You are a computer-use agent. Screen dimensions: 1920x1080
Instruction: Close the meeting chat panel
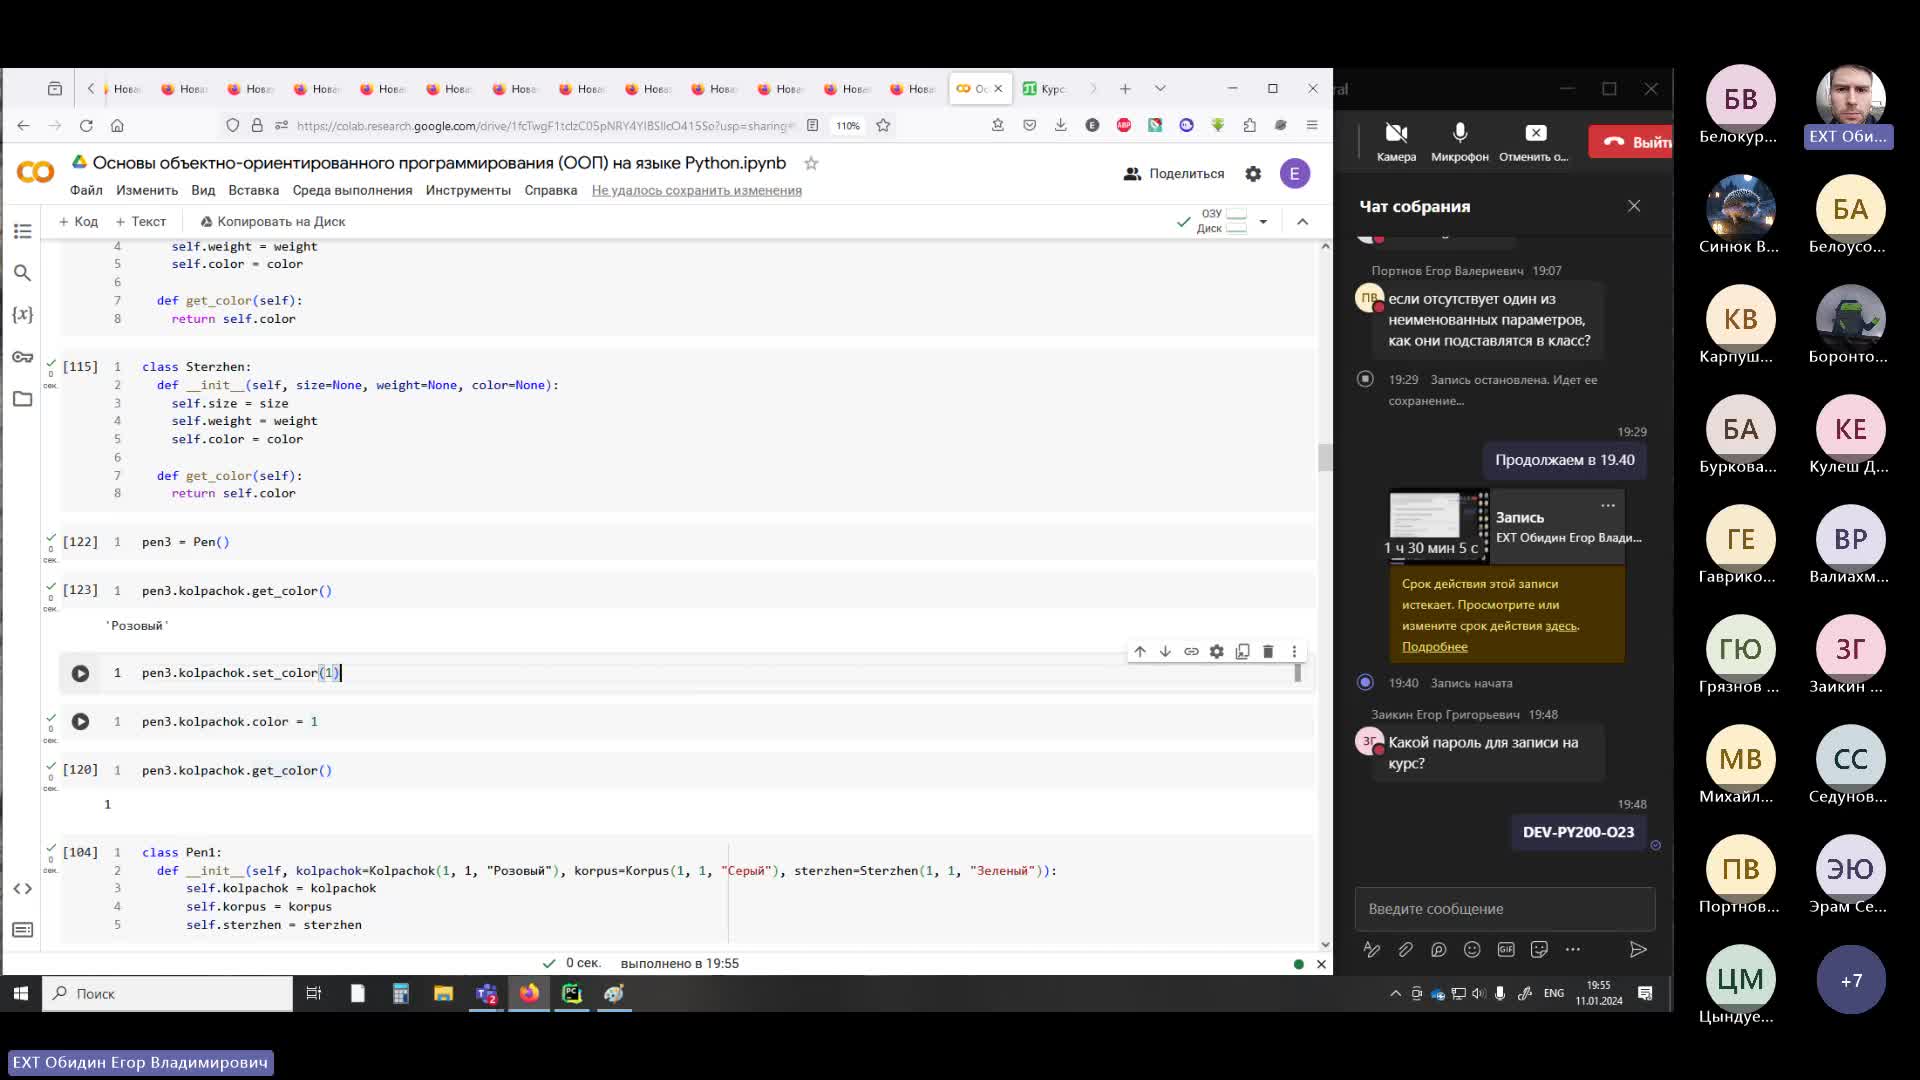point(1634,206)
